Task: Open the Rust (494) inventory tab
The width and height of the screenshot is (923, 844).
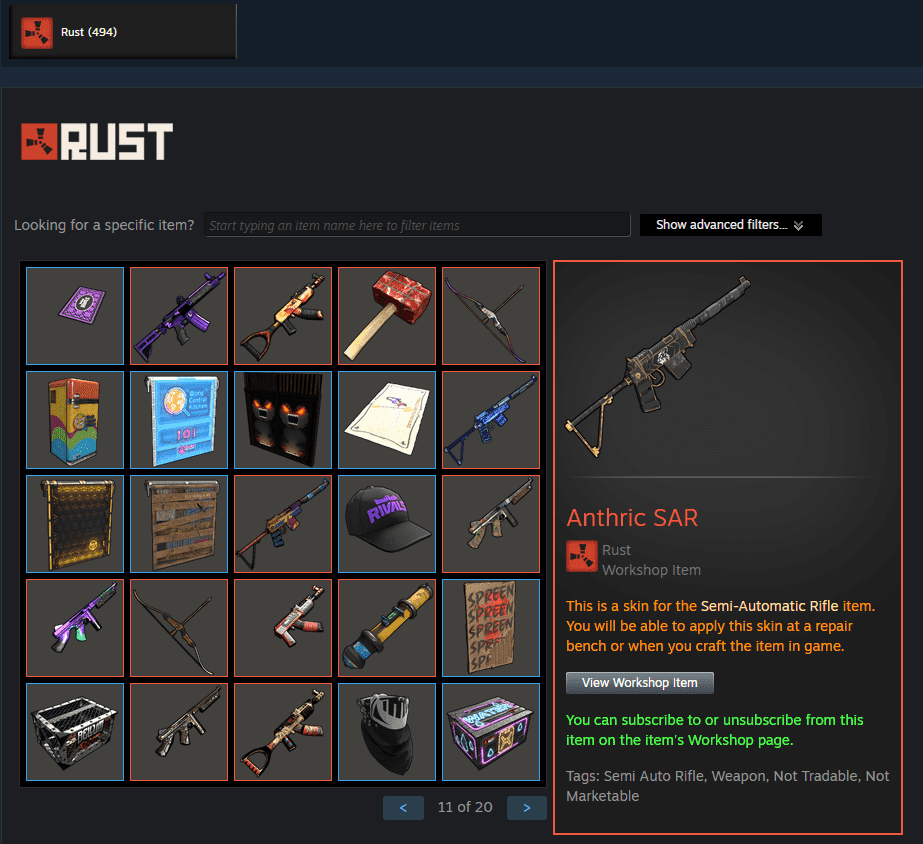Action: click(122, 32)
